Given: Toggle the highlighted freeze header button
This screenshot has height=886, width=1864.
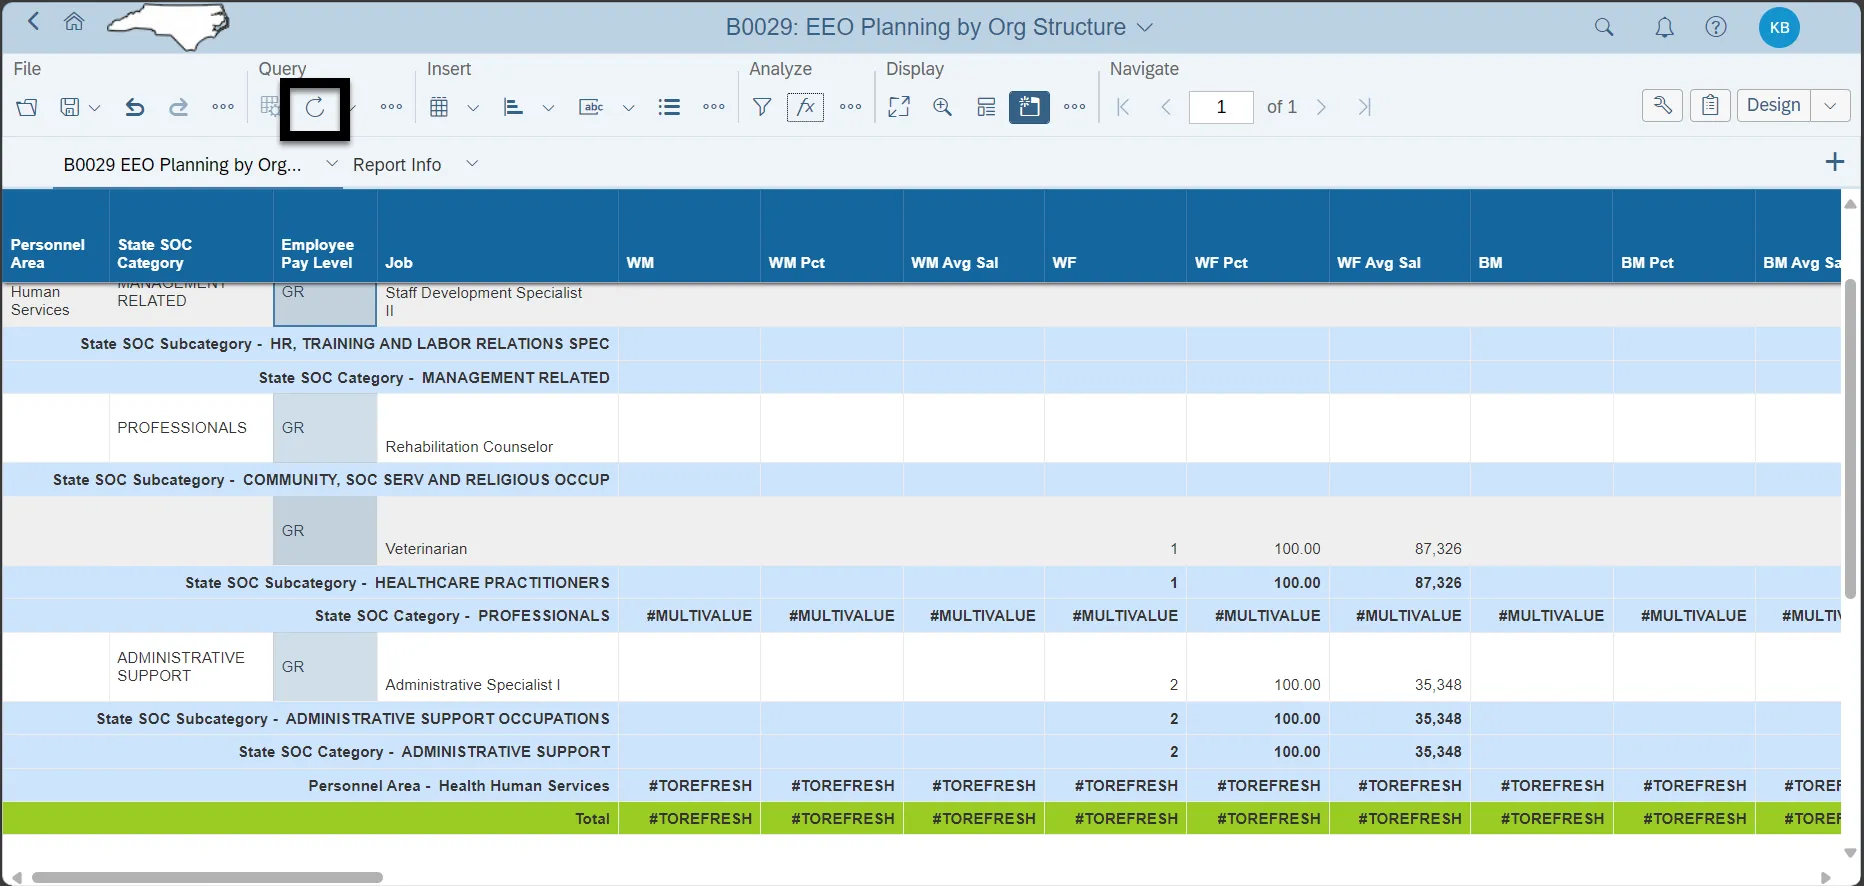Looking at the screenshot, I should point(1029,107).
